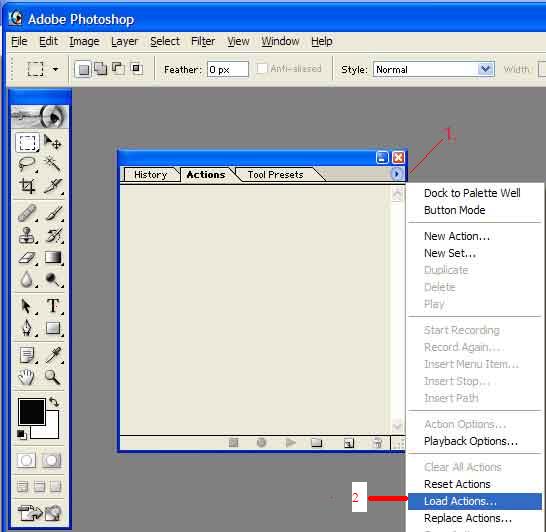Select the Slice tool

(53, 186)
